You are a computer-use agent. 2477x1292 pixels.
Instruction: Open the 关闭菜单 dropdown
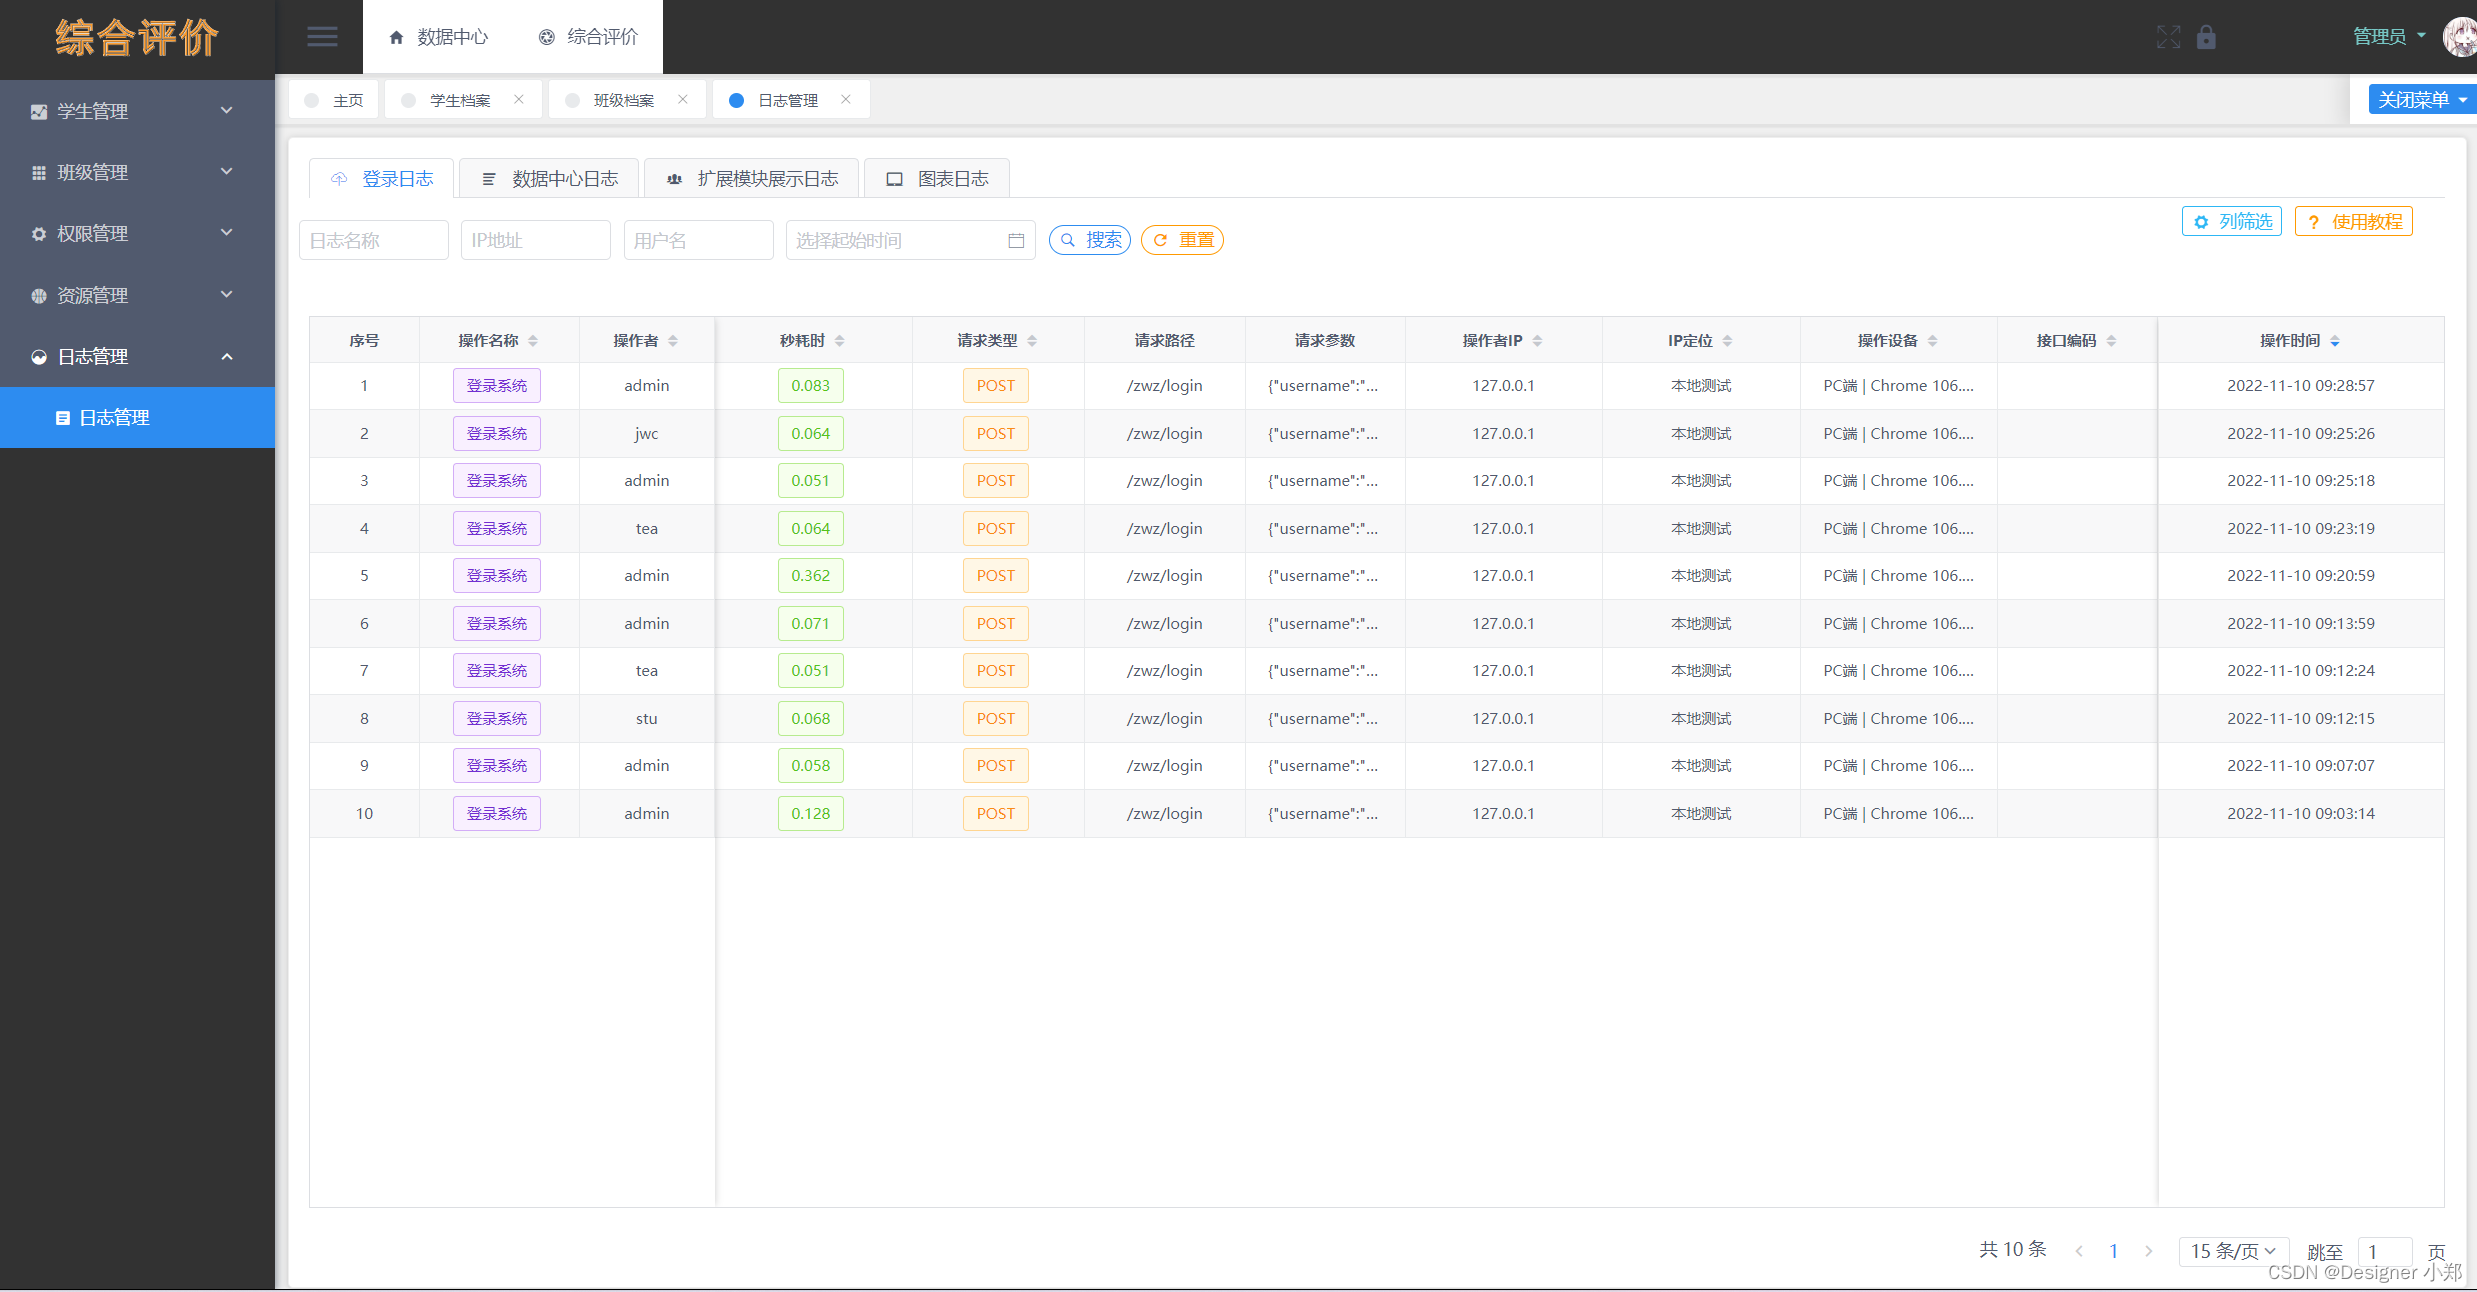tap(2421, 99)
